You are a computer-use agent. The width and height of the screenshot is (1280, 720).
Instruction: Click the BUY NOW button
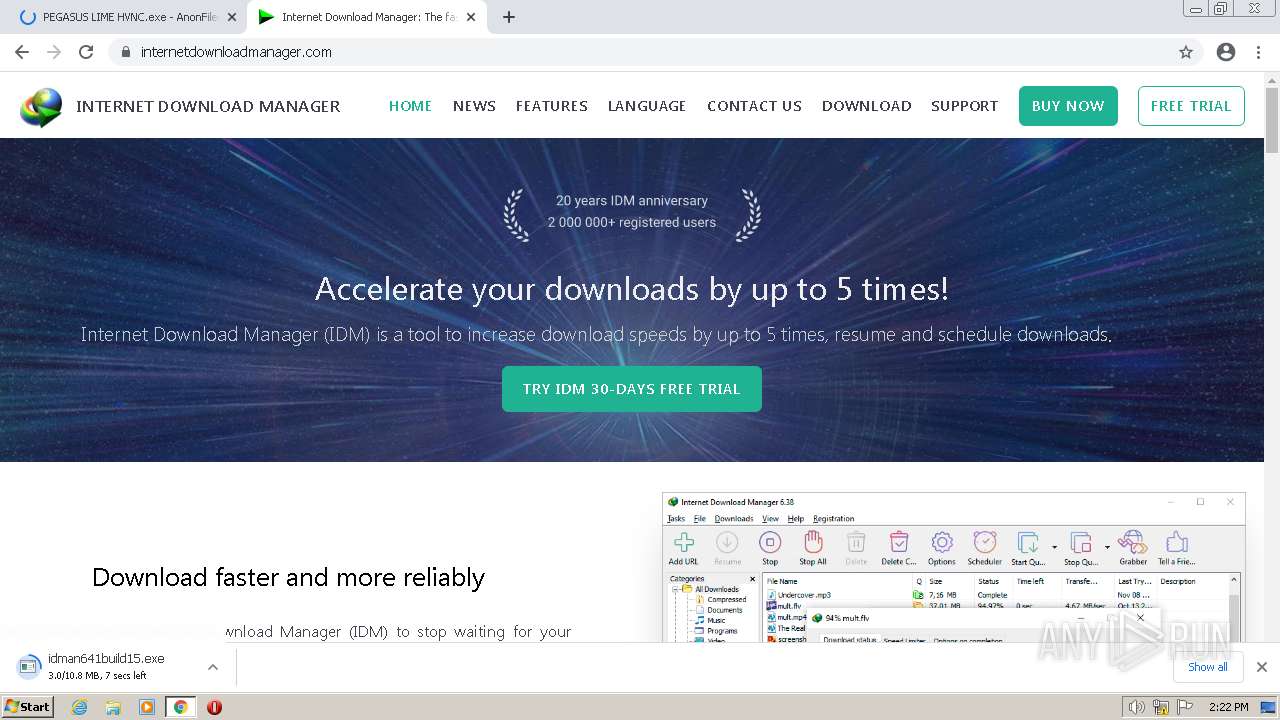[x=1068, y=106]
